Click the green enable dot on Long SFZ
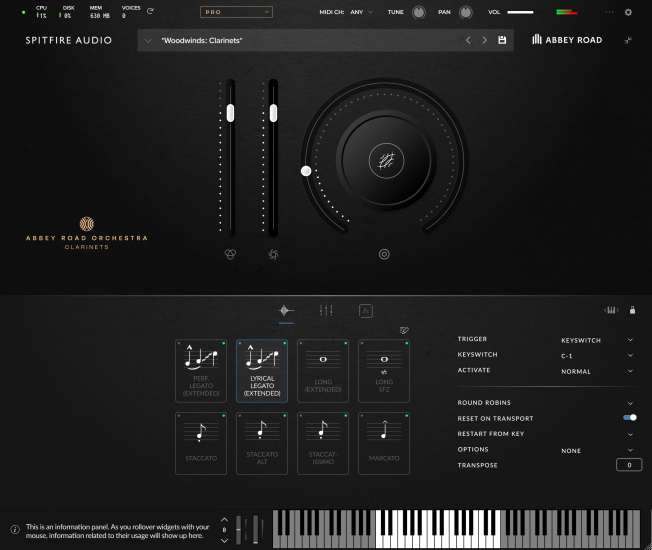This screenshot has height=550, width=652. [407, 343]
